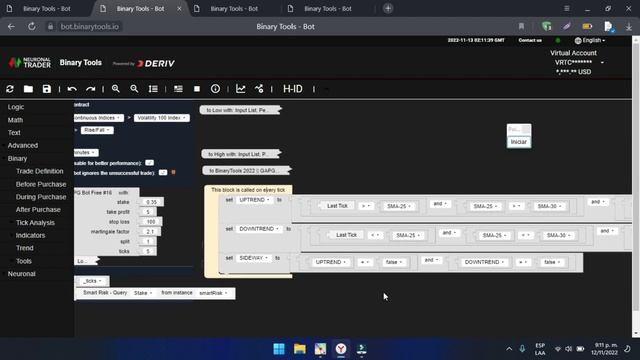
Task: Open the Rise/Fall dropdown
Action: pyautogui.click(x=97, y=130)
